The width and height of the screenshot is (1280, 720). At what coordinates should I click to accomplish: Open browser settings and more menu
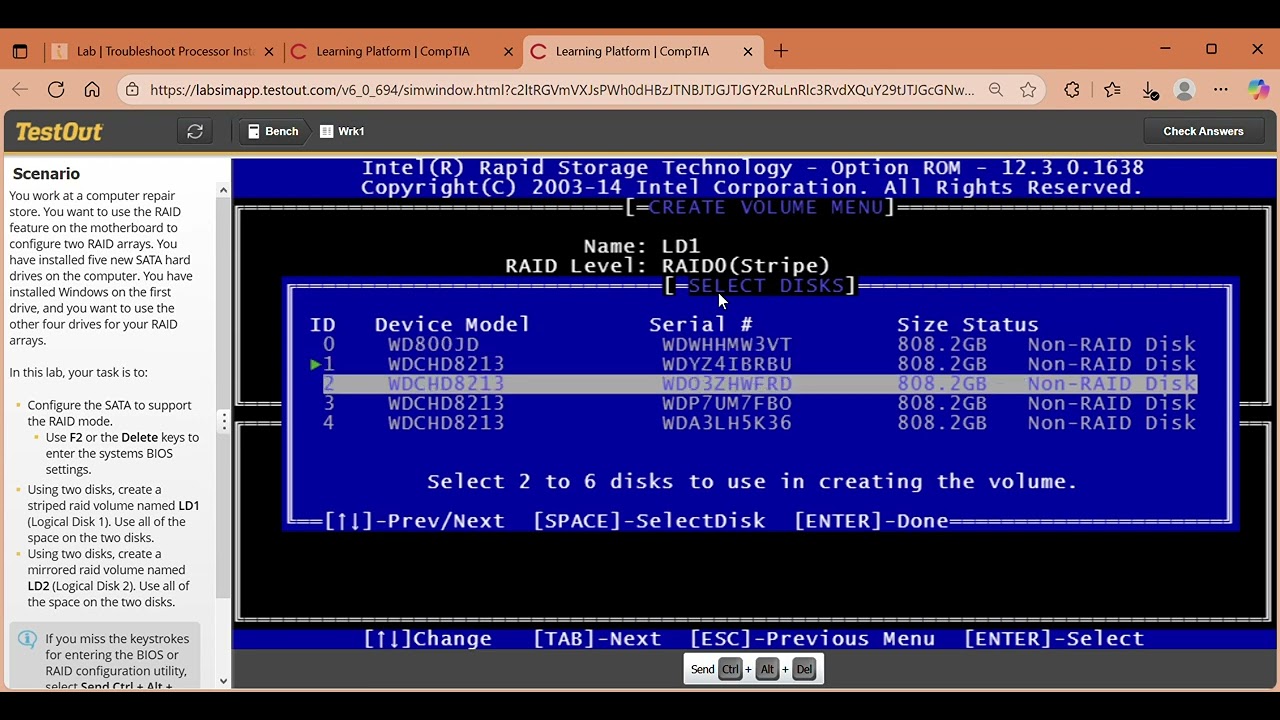[x=1221, y=90]
